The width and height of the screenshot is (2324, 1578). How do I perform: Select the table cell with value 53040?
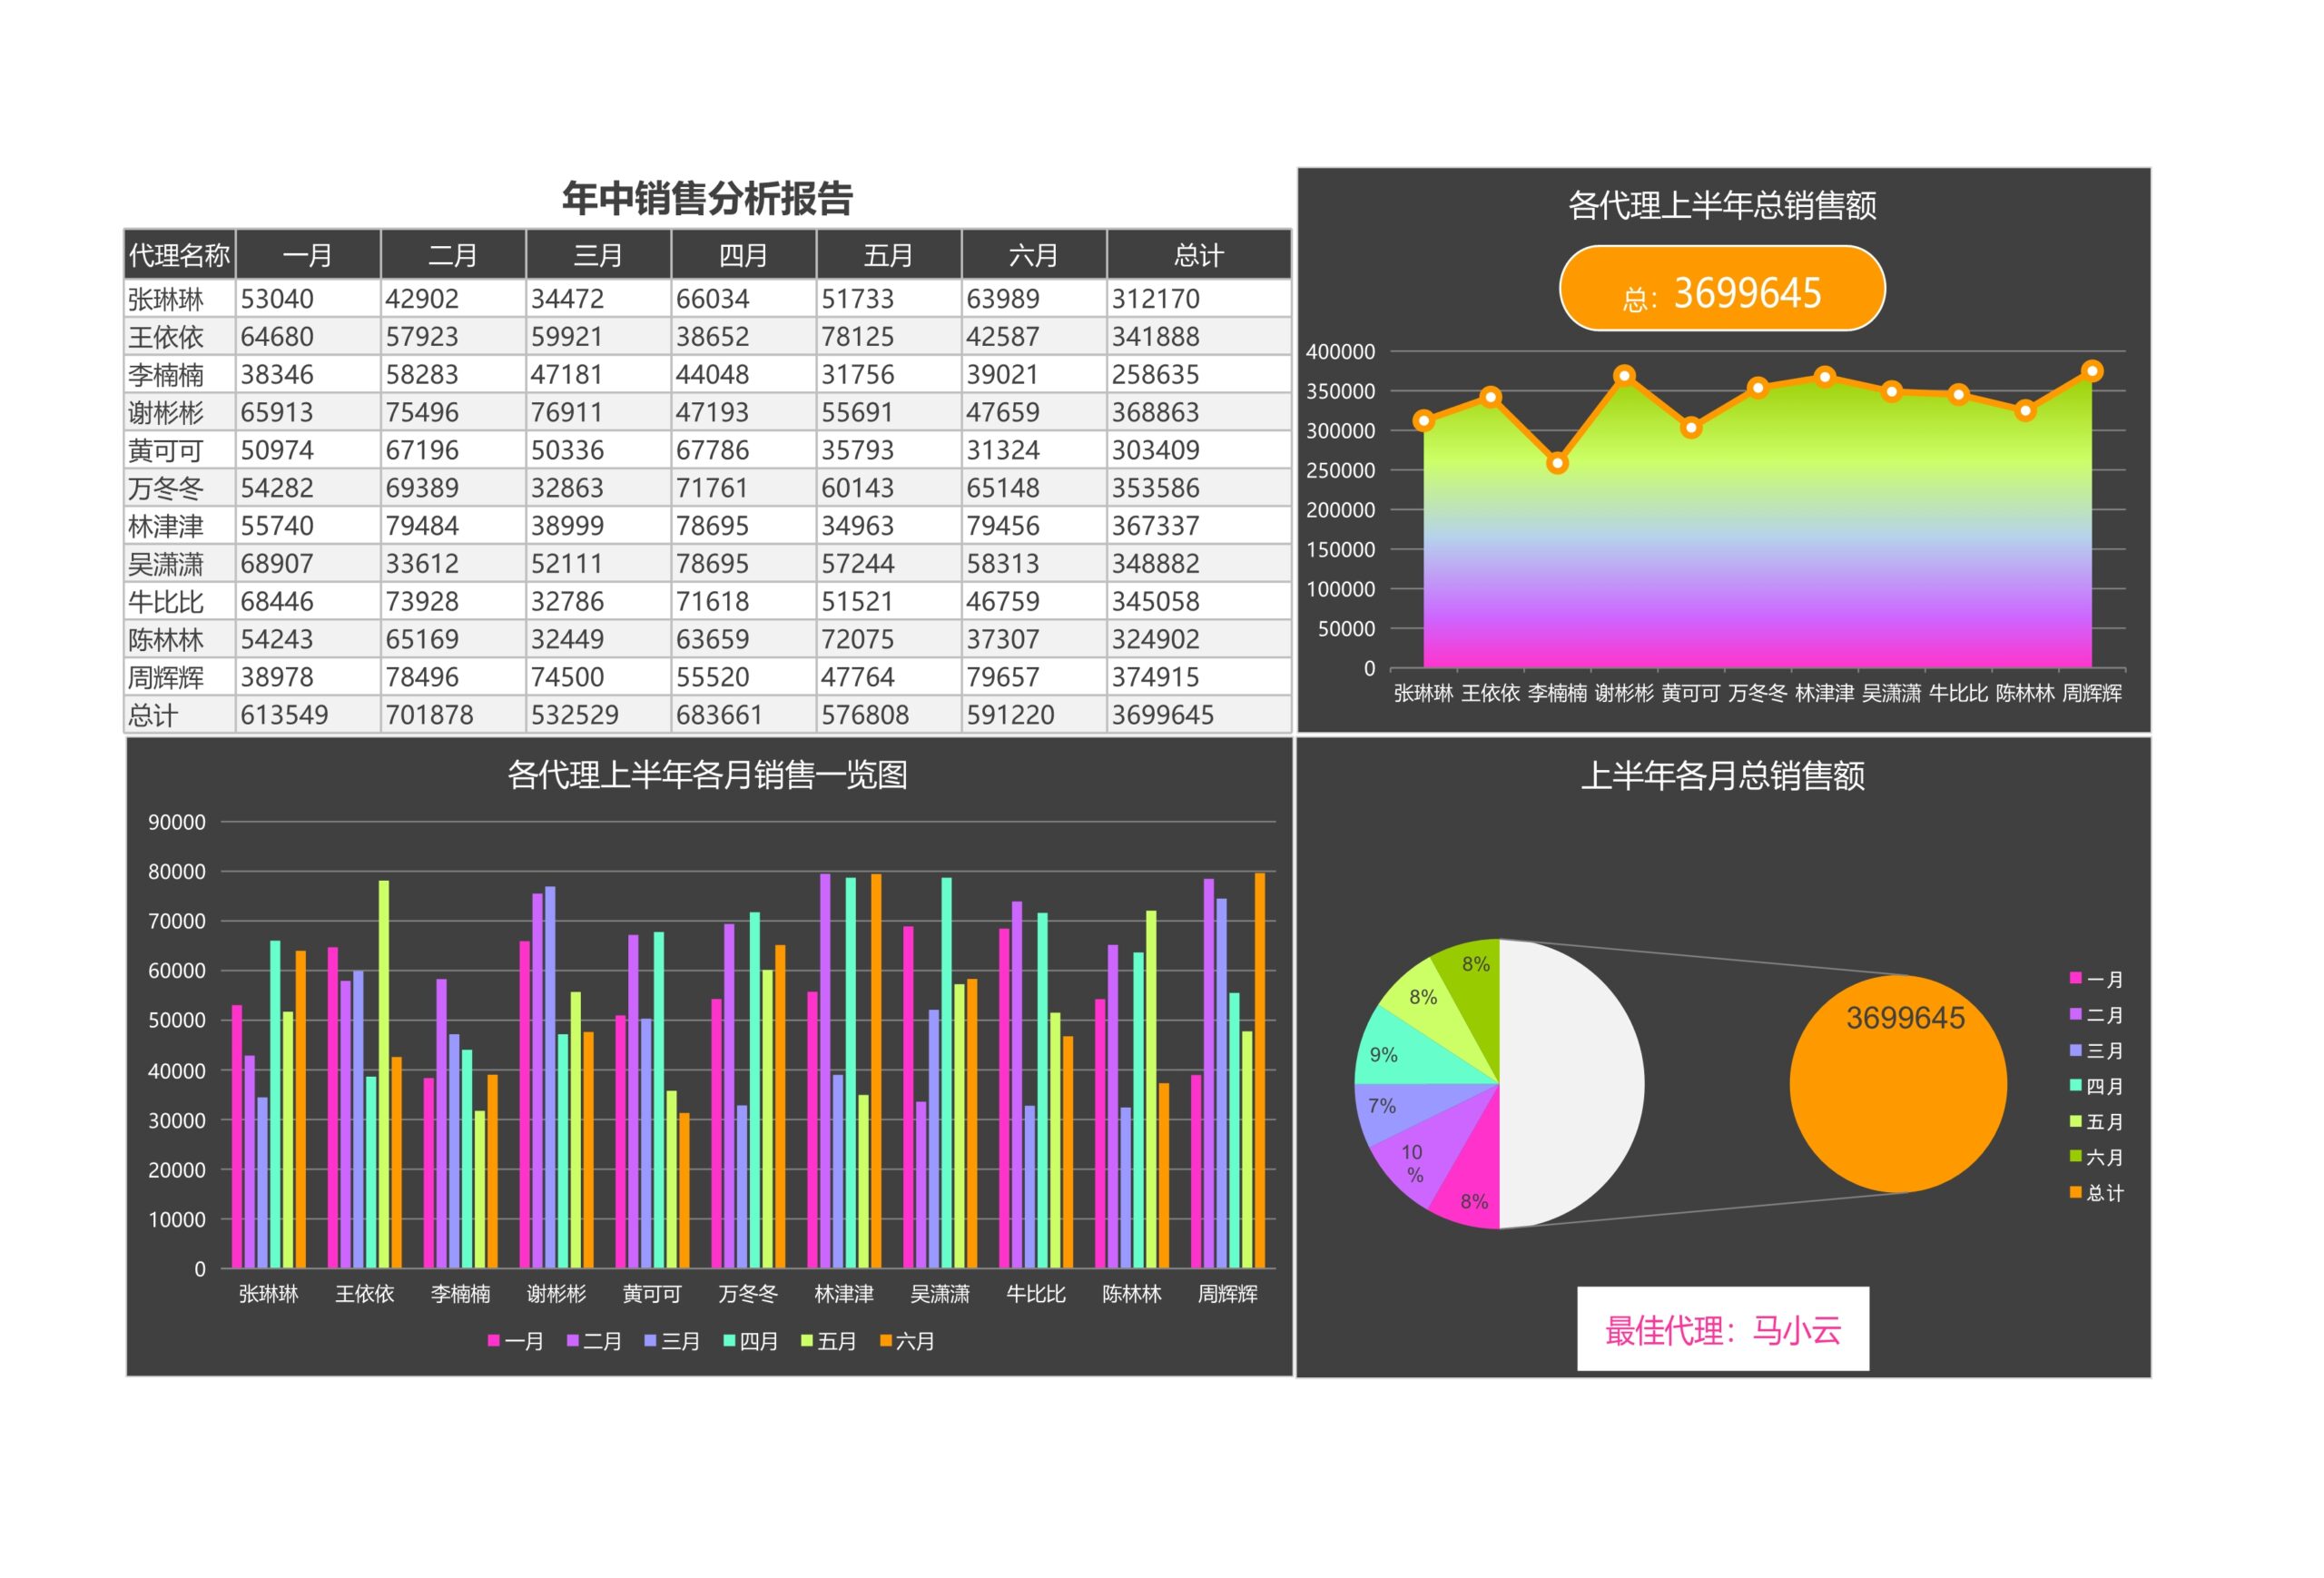click(308, 298)
